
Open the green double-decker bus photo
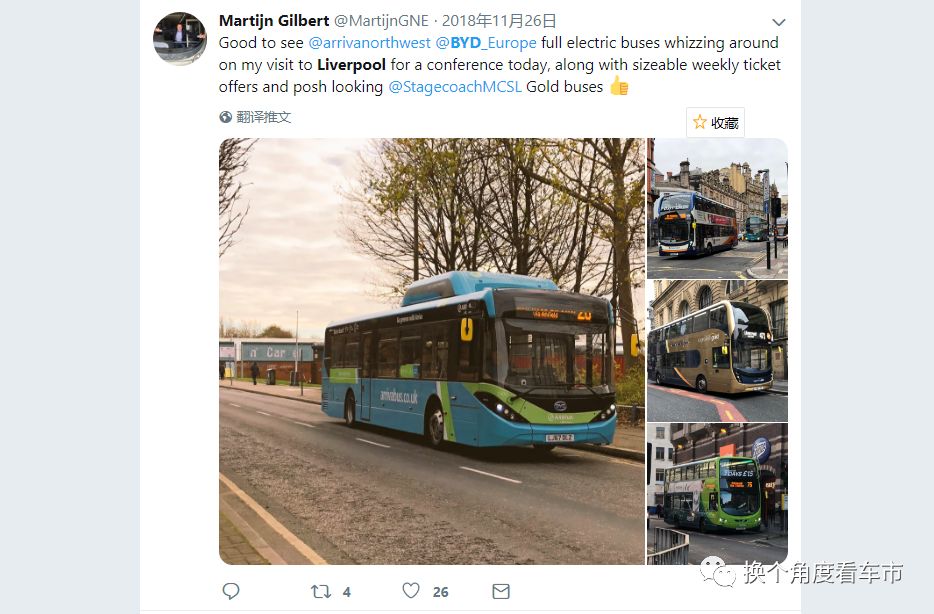click(x=717, y=494)
